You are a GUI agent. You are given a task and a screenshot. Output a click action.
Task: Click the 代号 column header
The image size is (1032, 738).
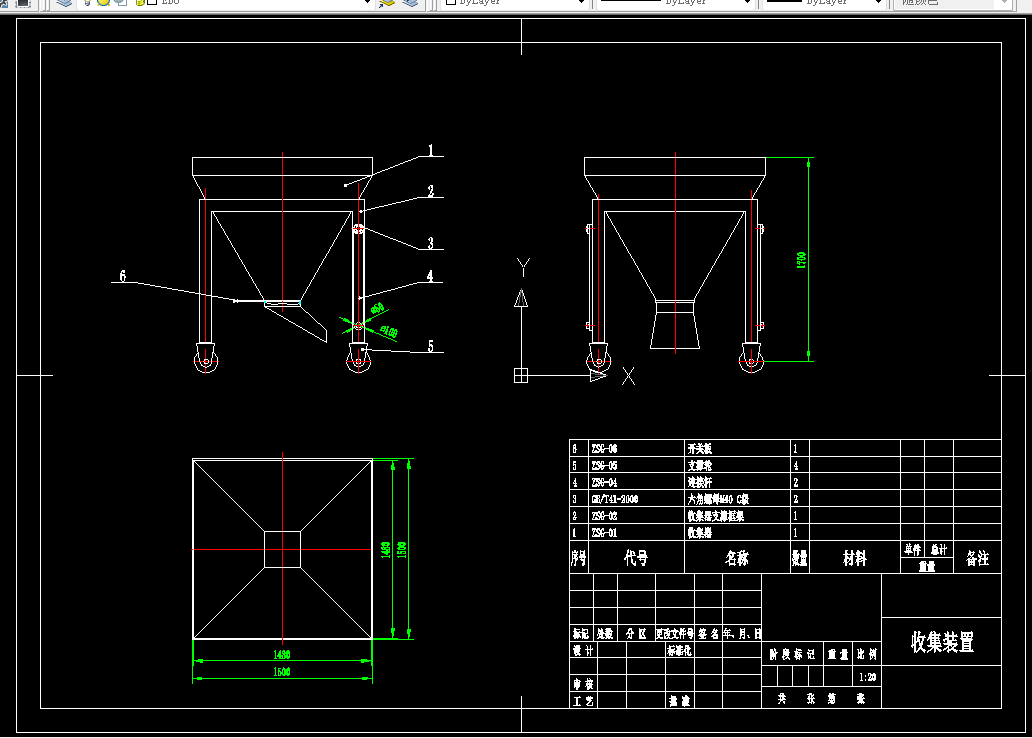pyautogui.click(x=636, y=558)
